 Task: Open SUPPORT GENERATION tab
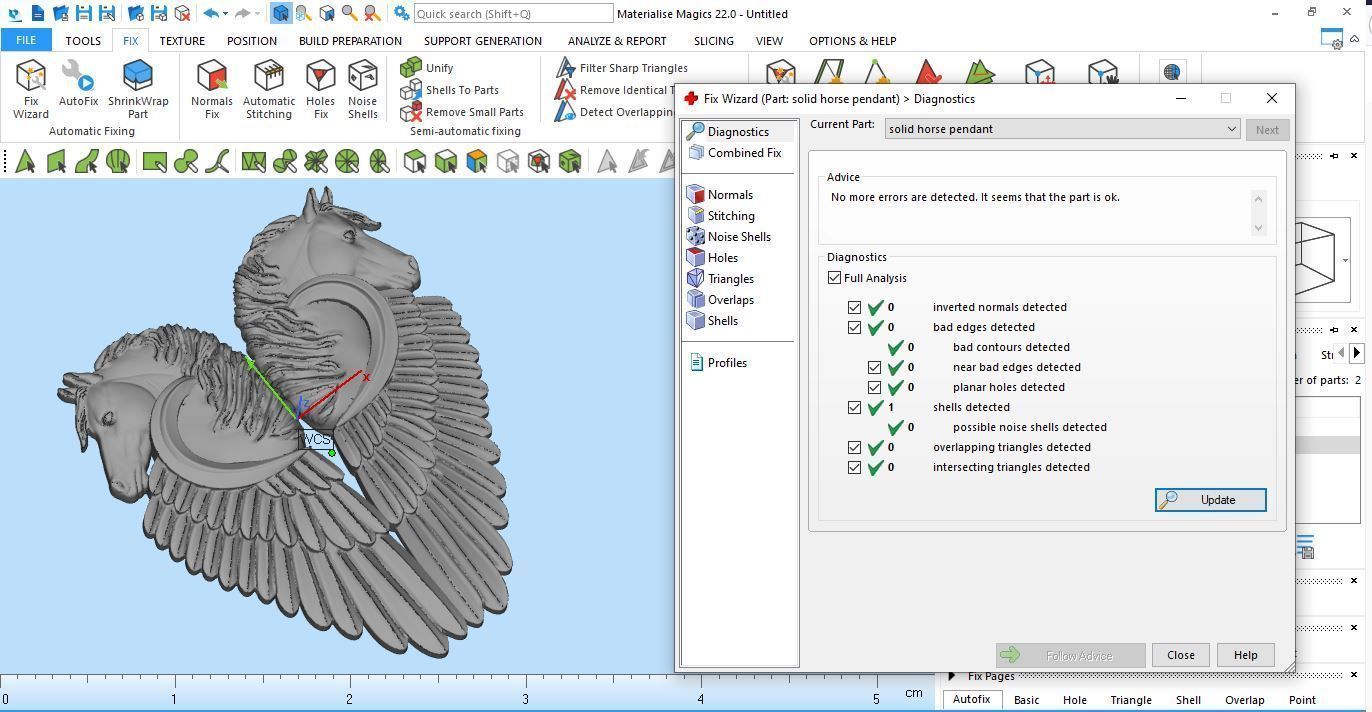483,41
